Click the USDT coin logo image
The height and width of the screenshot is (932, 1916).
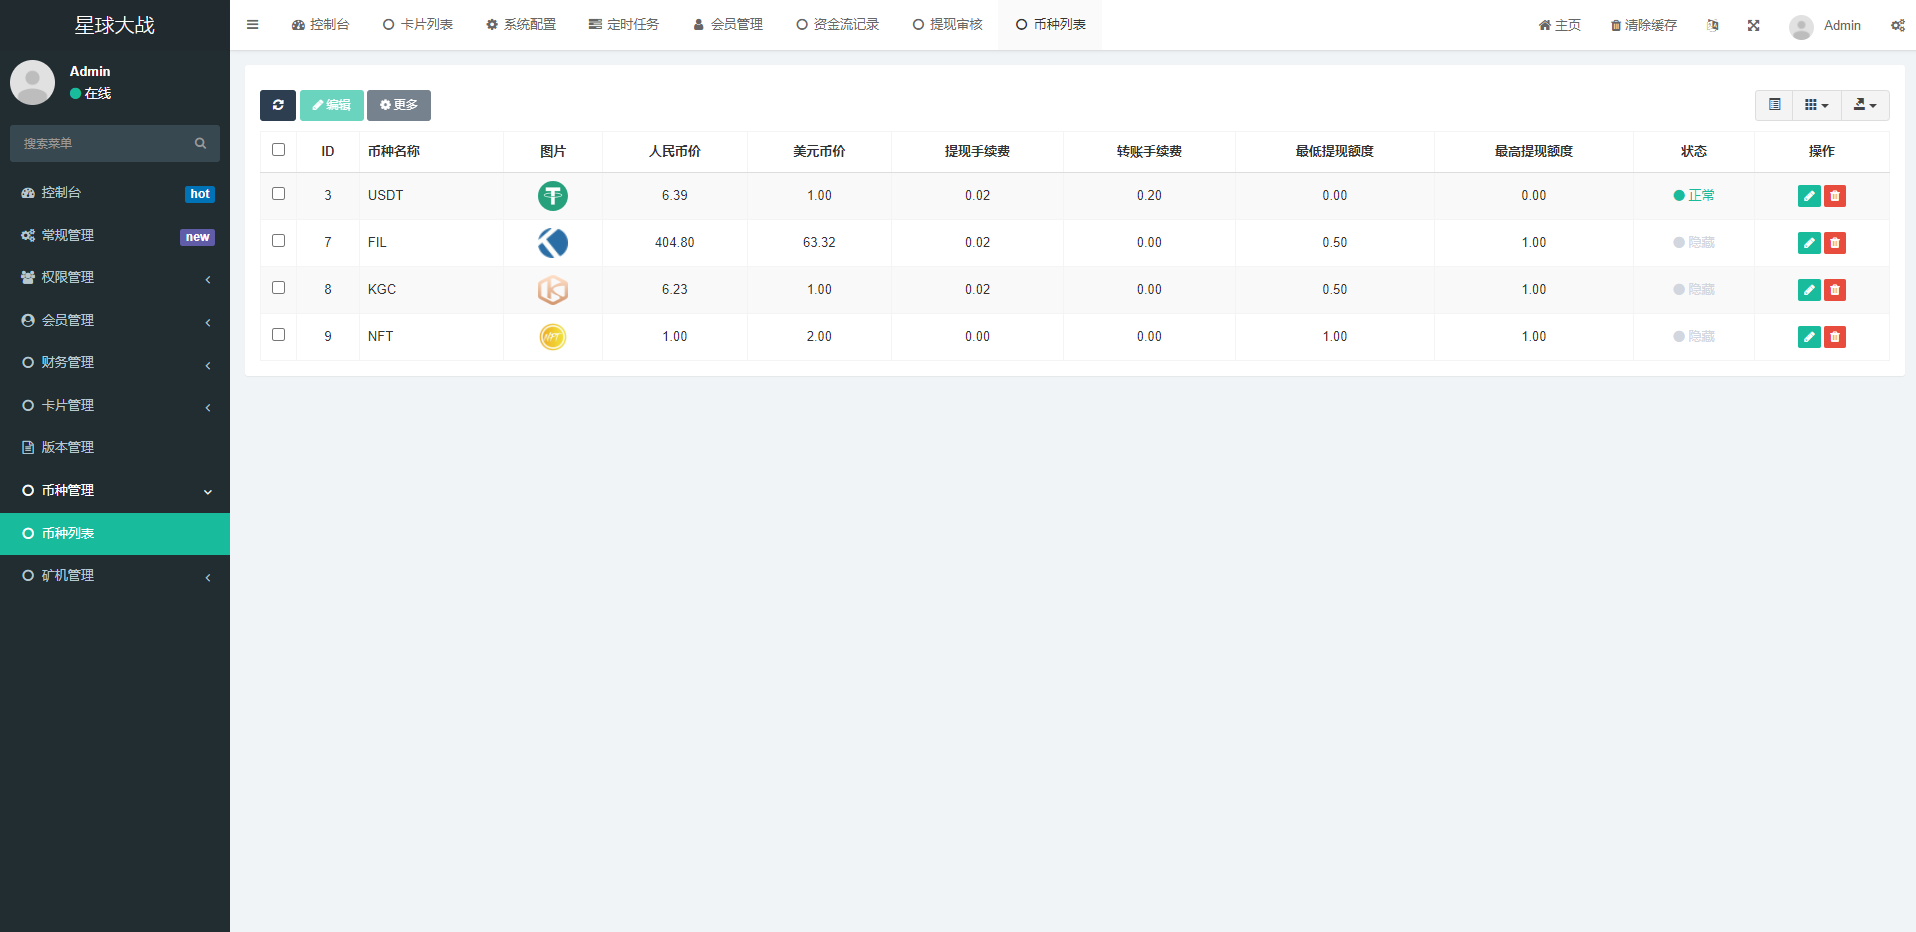(x=553, y=196)
